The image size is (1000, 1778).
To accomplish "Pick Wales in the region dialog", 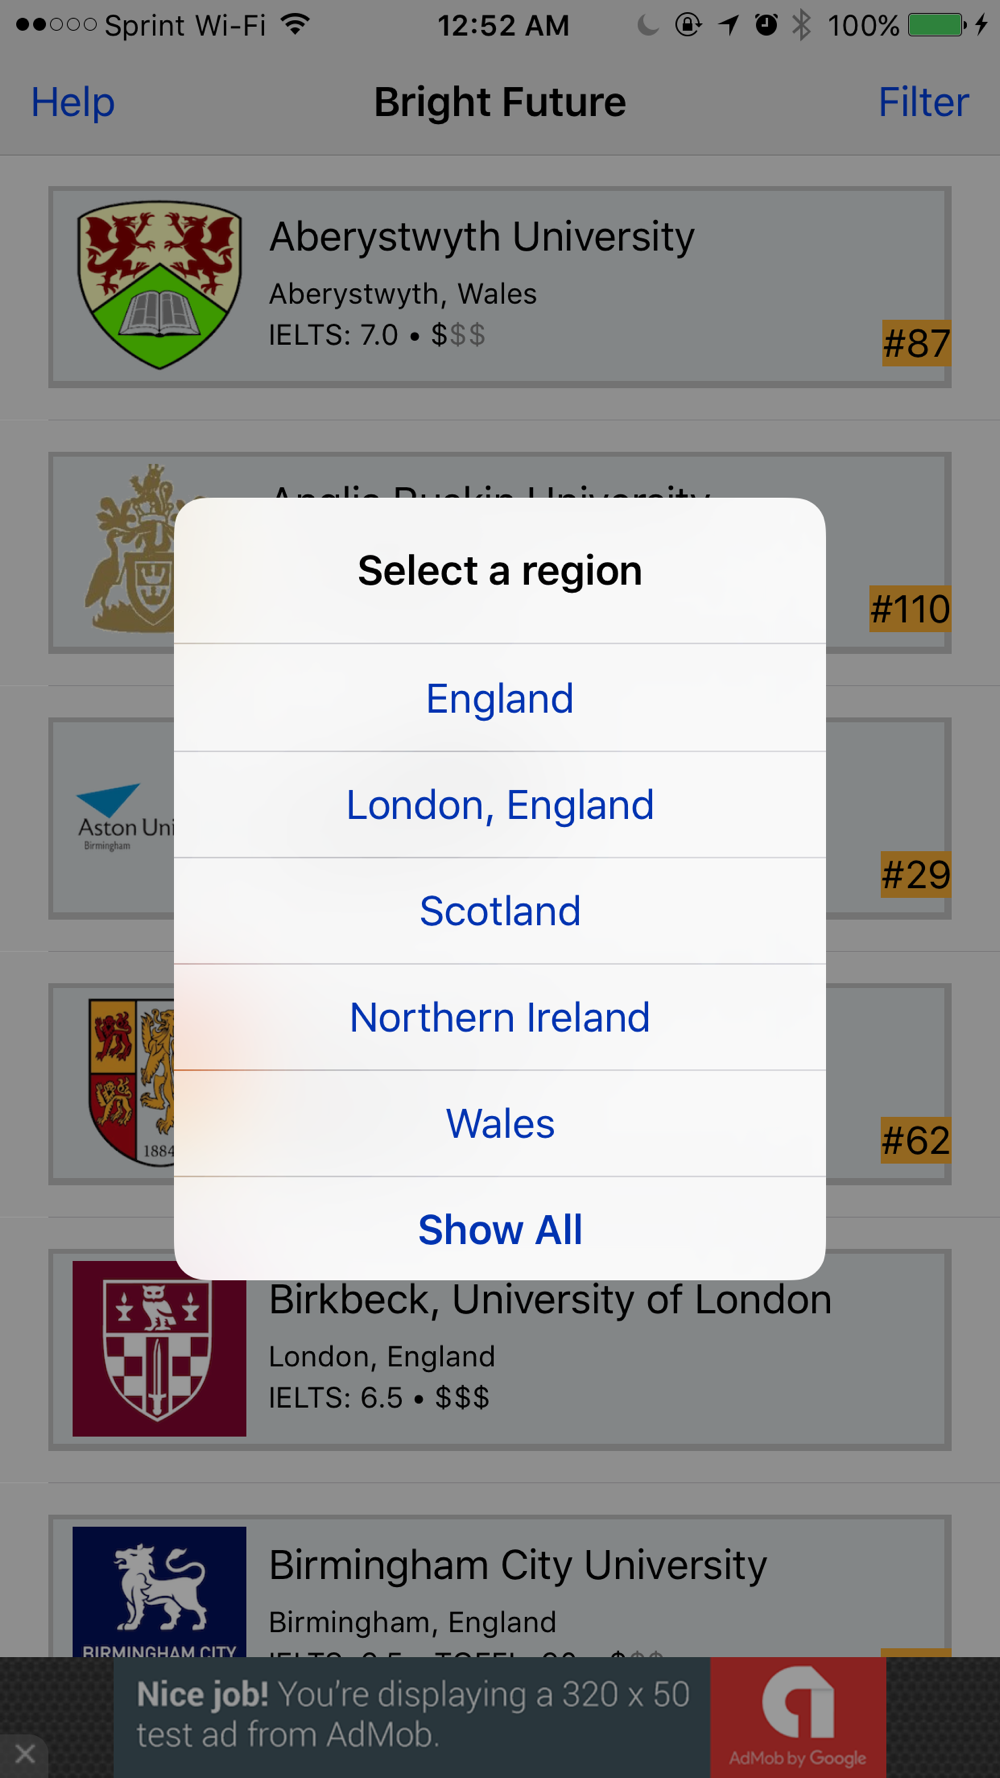I will (500, 1124).
